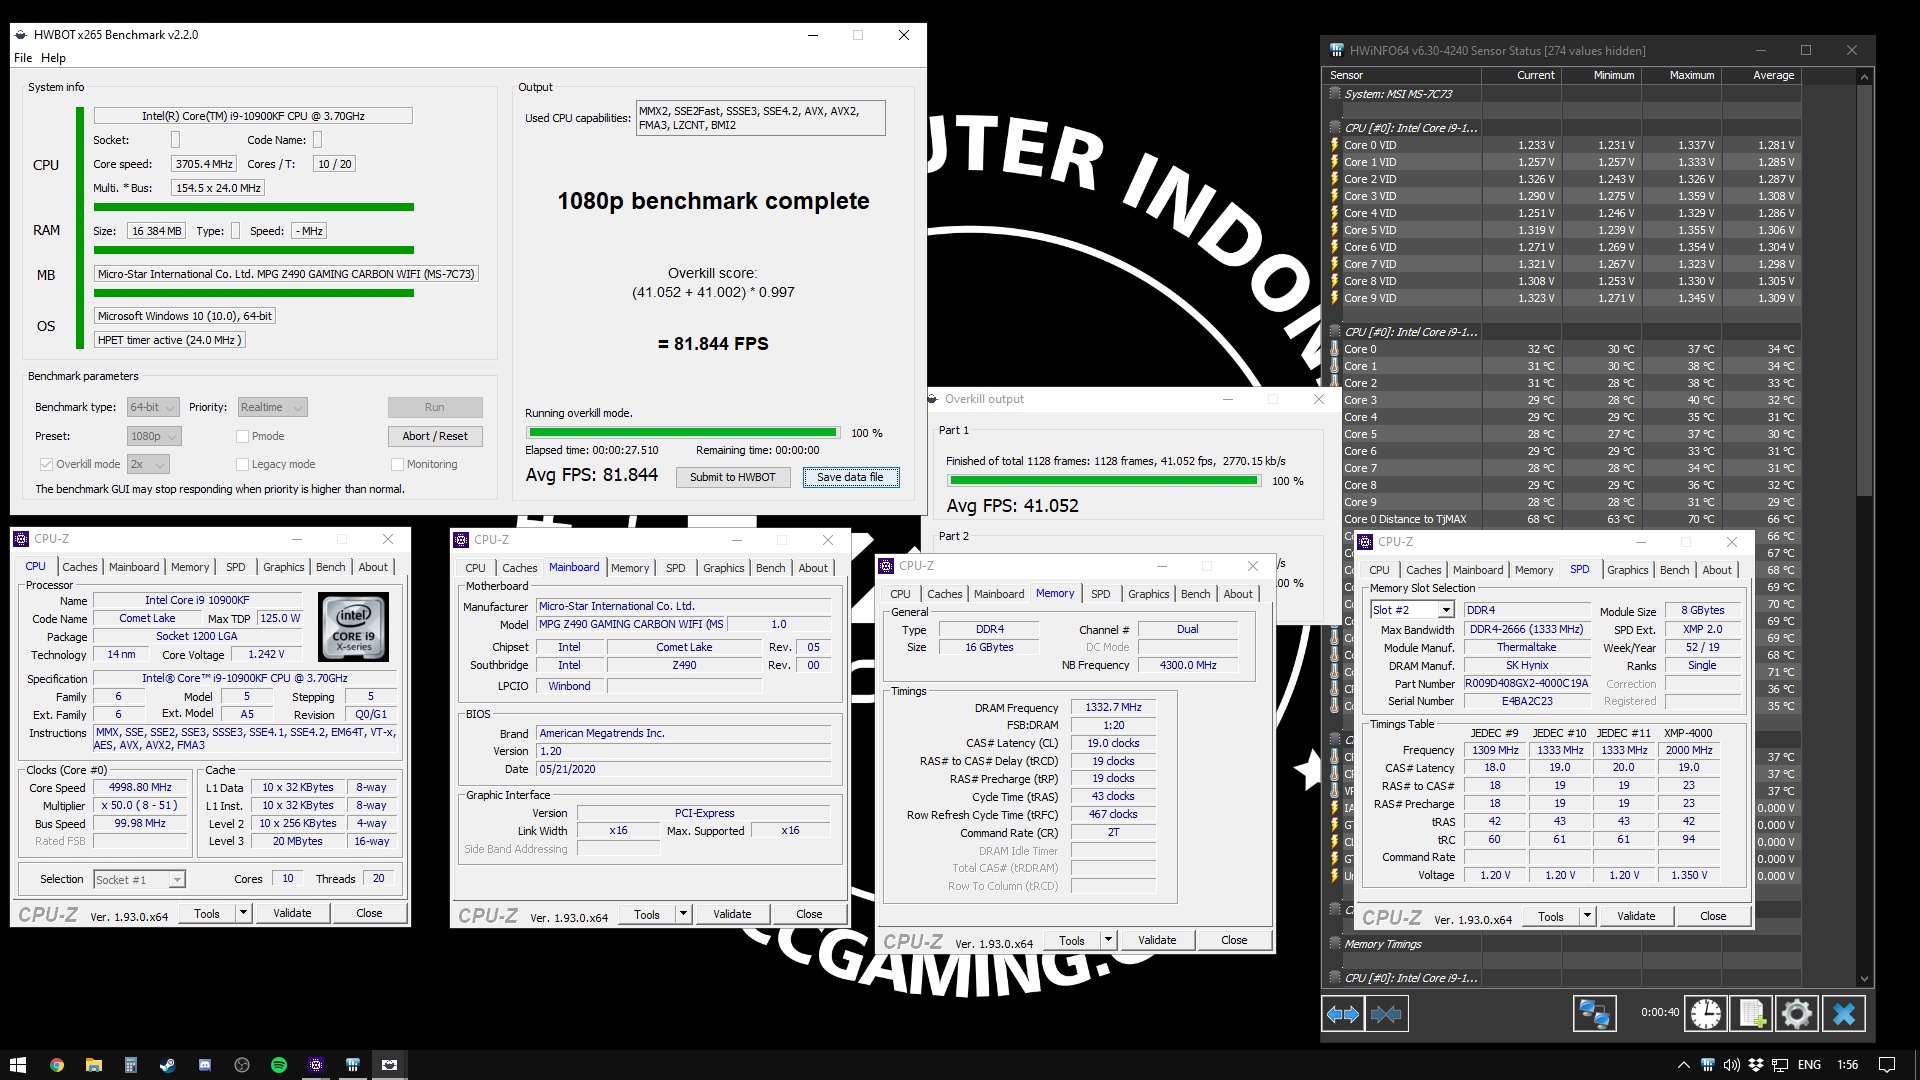The image size is (1920, 1080).
Task: Click Close in CPU-Z SPD window
Action: point(1713,916)
